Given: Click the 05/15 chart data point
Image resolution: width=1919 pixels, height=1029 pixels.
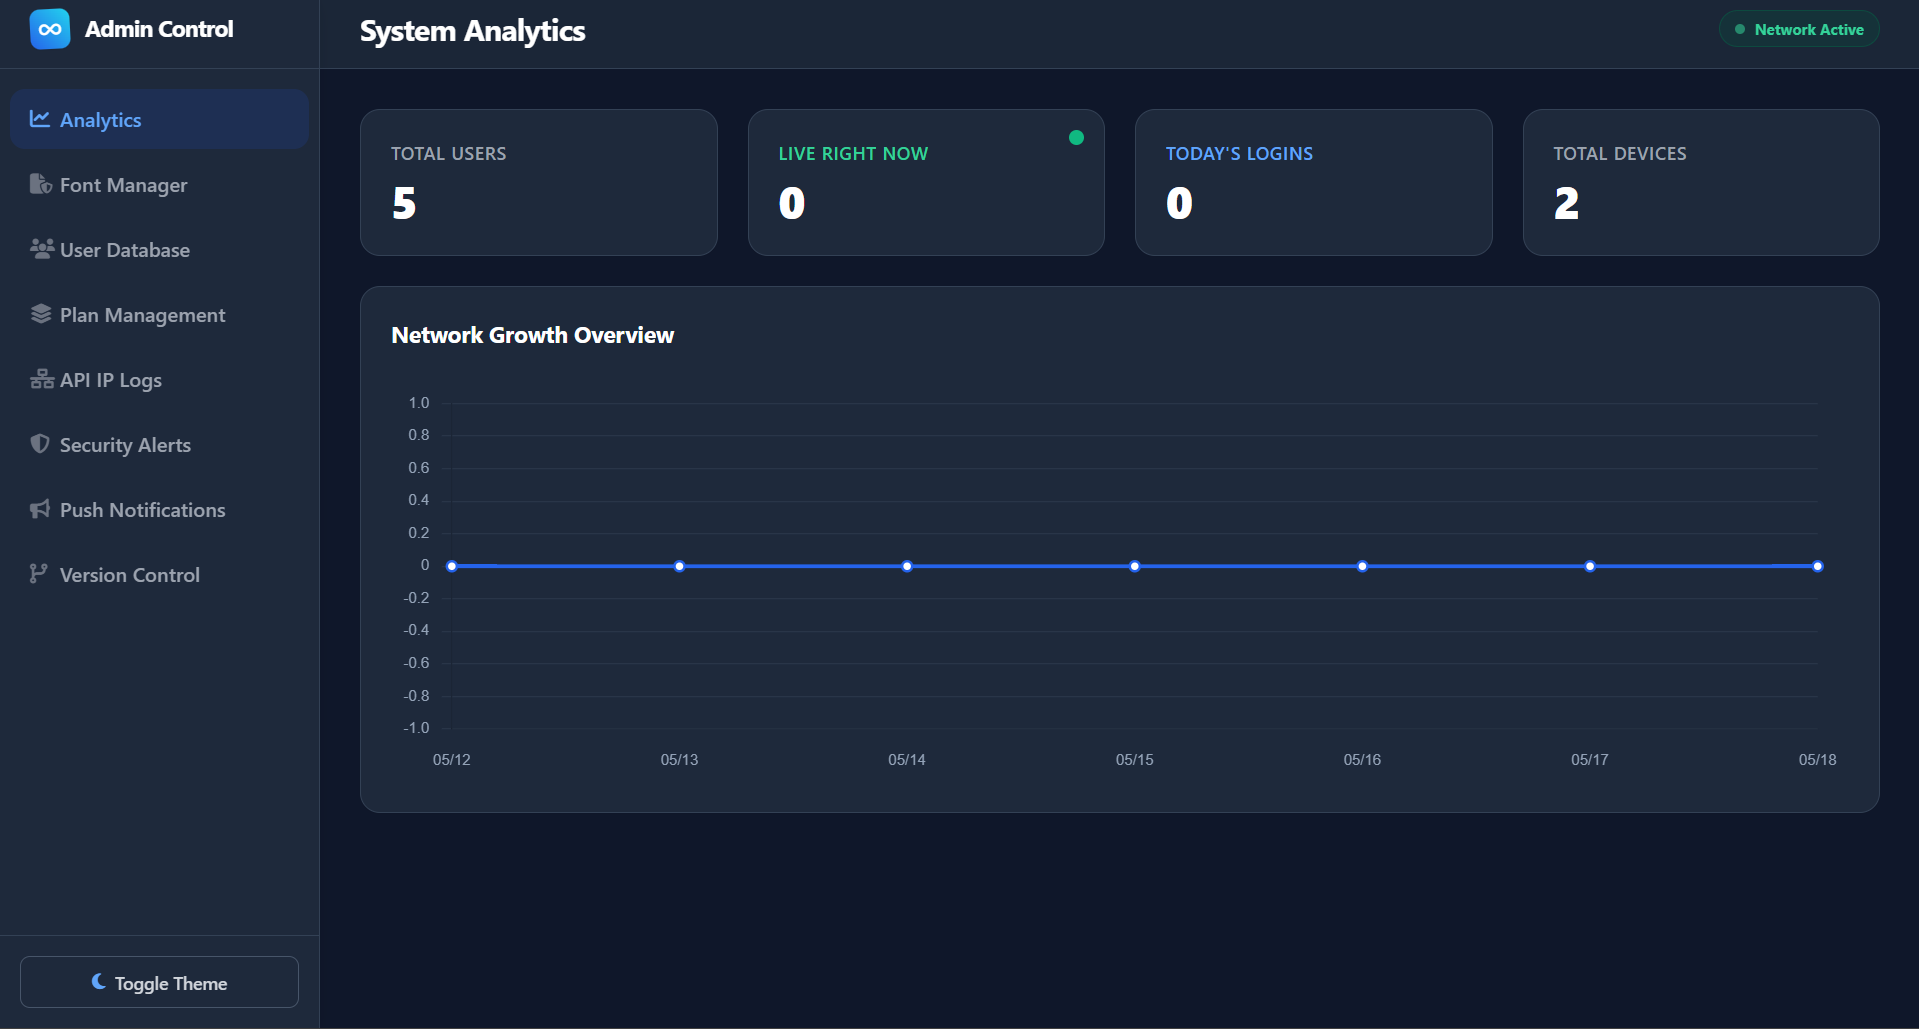Looking at the screenshot, I should [1135, 566].
